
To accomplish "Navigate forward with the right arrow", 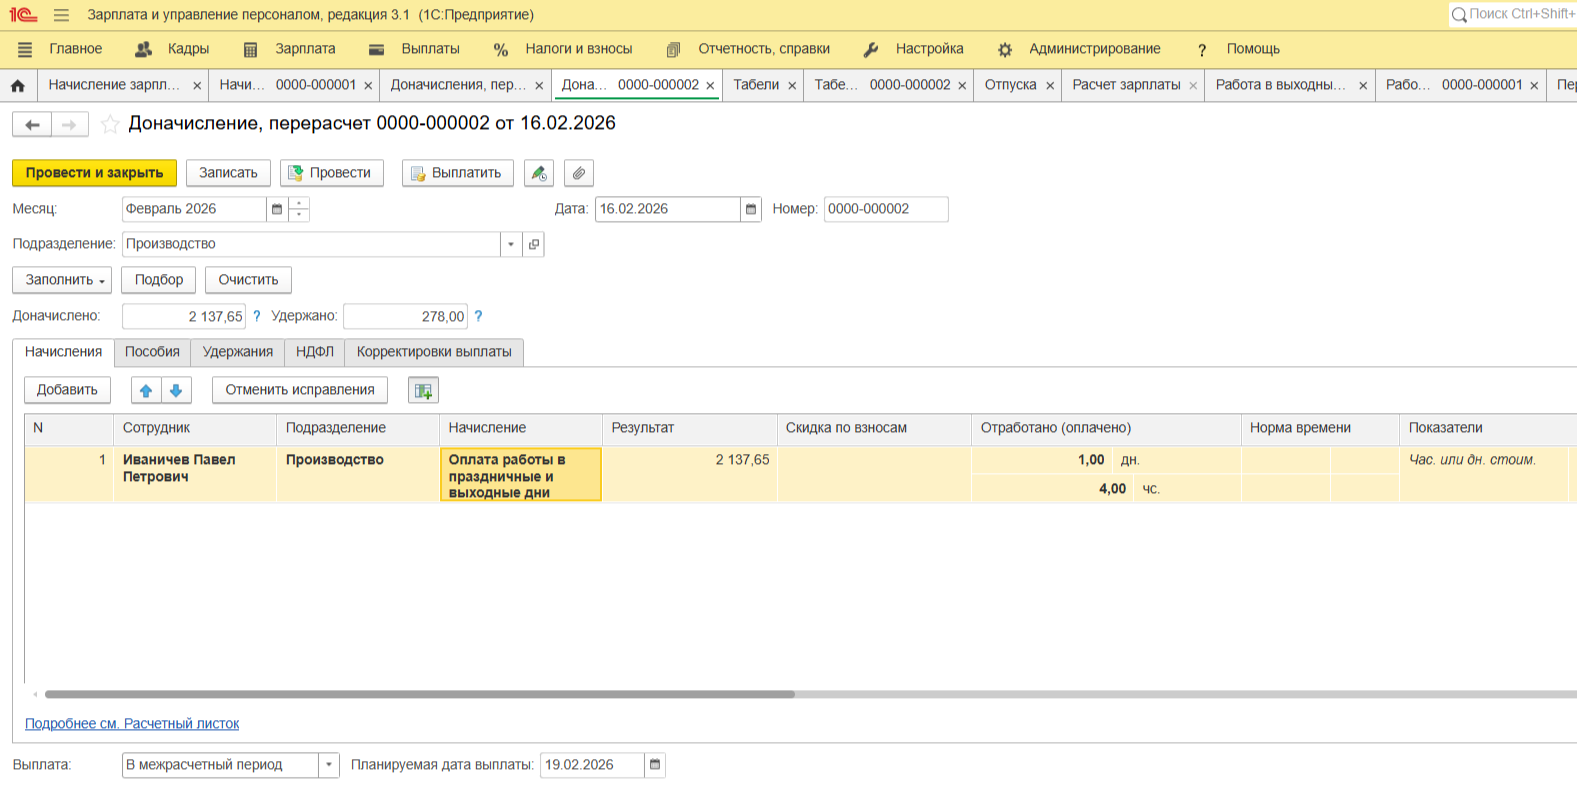I will pos(70,125).
